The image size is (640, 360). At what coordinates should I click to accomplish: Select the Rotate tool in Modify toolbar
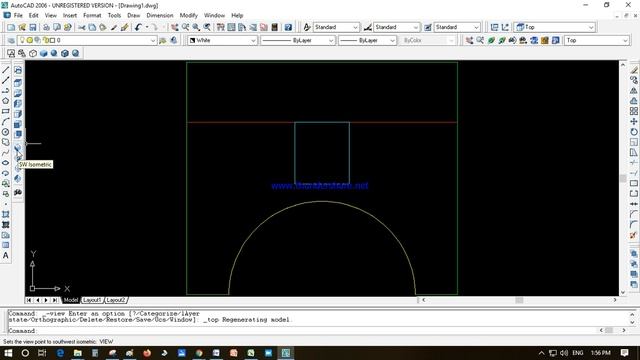pos(633,131)
